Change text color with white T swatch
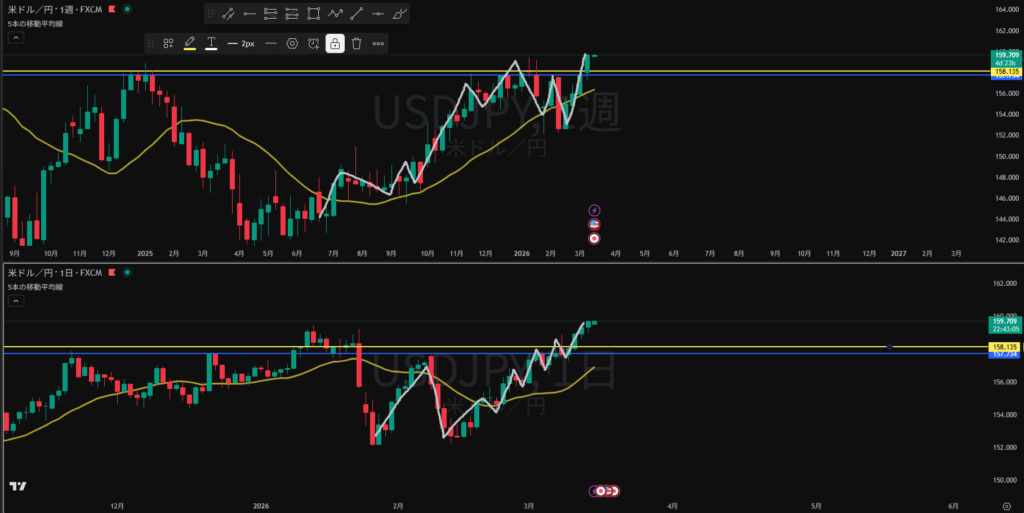This screenshot has height=513, width=1024. 211,43
